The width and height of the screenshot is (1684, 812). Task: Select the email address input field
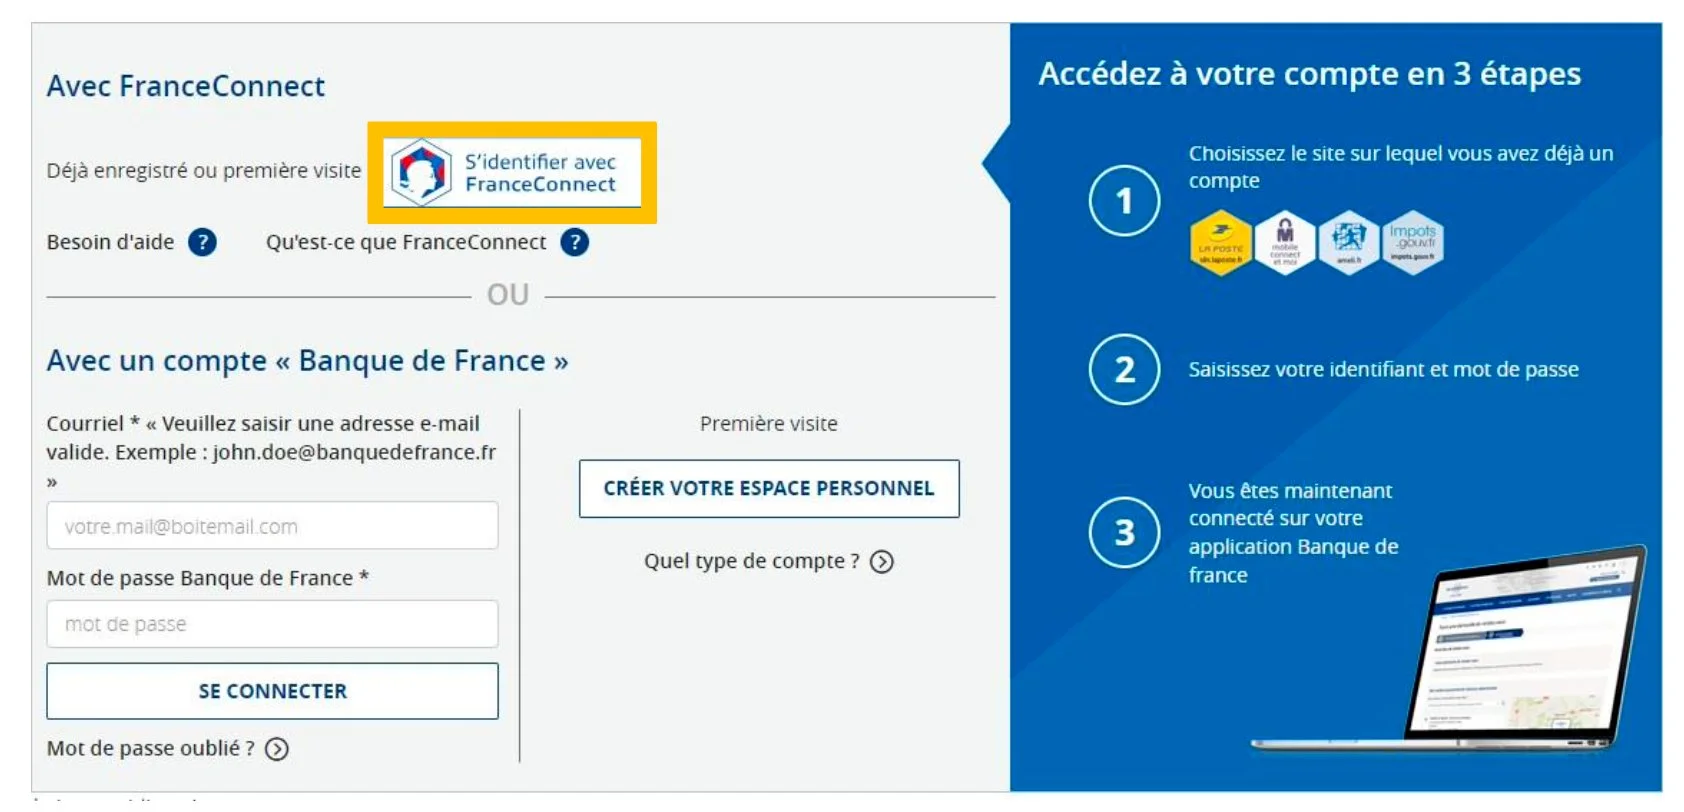(272, 524)
